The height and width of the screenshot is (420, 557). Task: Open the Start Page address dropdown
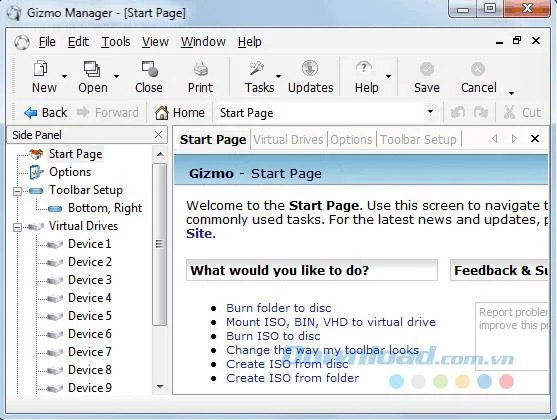pos(430,112)
